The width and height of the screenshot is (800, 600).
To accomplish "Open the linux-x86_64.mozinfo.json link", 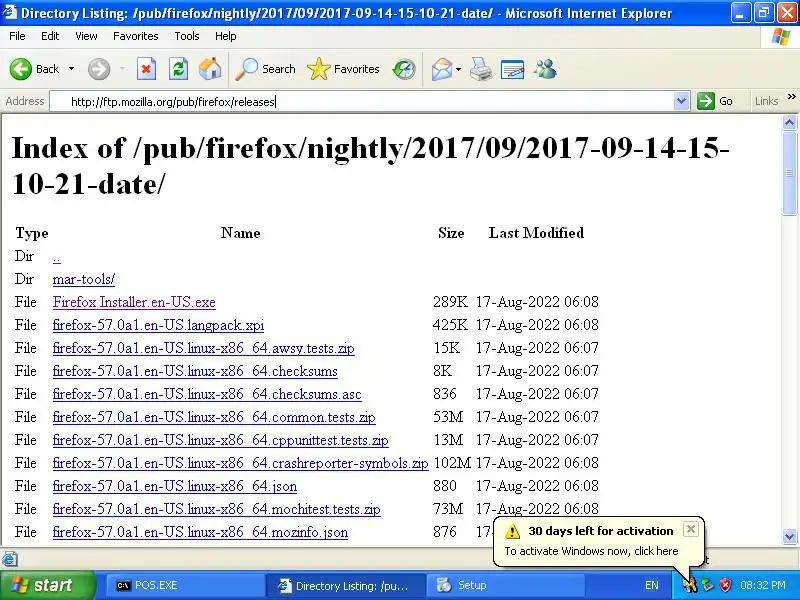I will (200, 532).
